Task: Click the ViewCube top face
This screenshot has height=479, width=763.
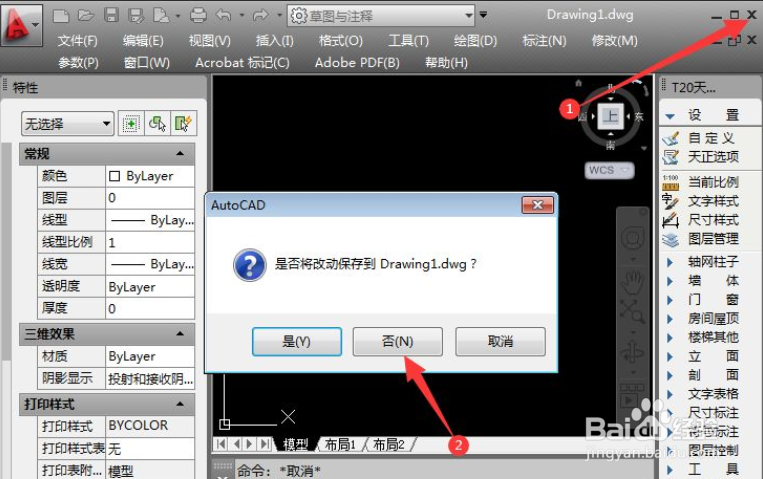Action: click(x=610, y=116)
